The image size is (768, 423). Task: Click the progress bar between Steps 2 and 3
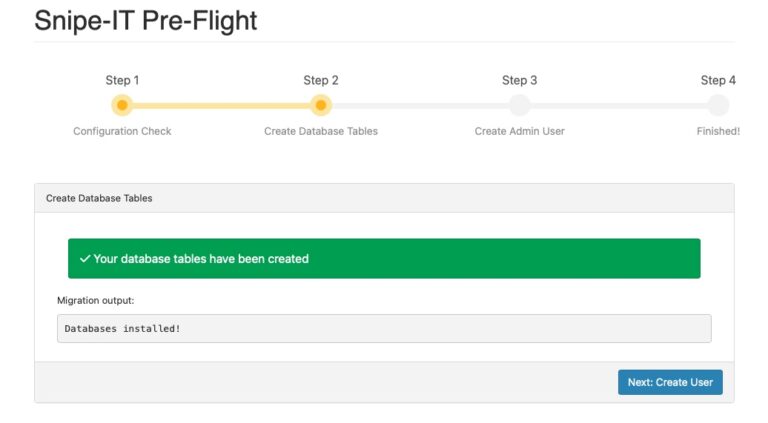420,105
